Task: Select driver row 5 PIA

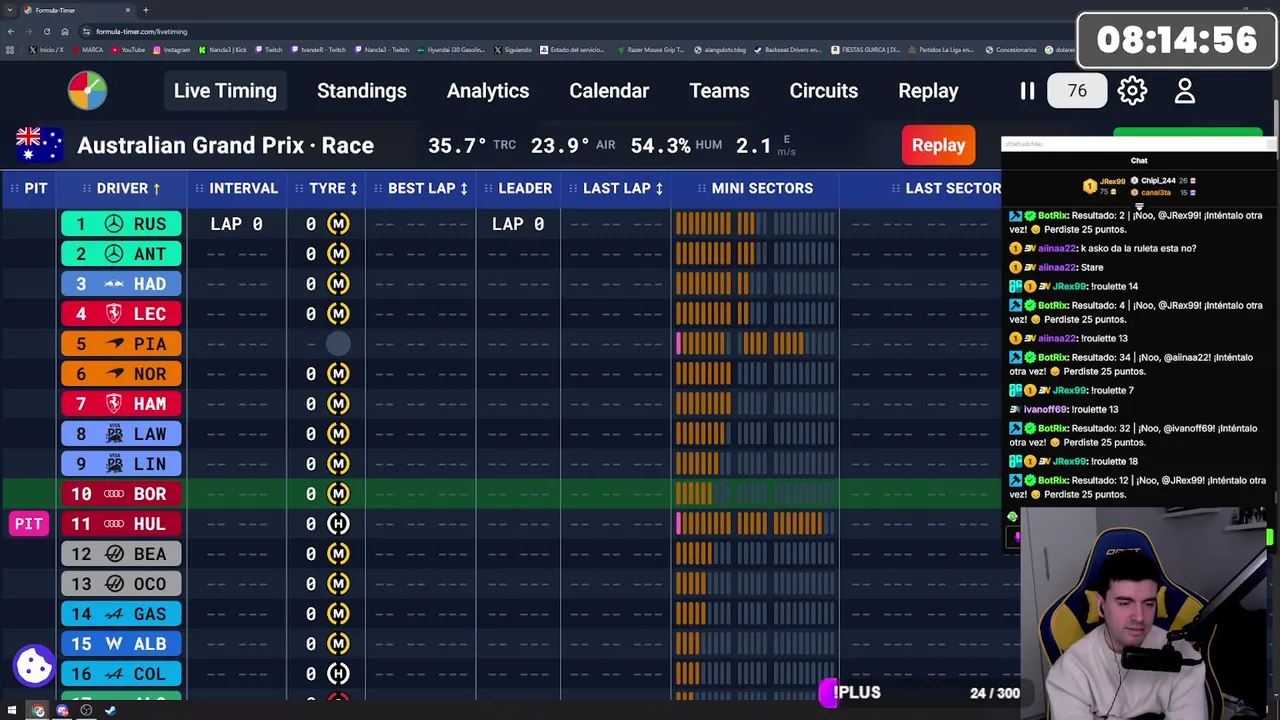Action: tap(121, 344)
